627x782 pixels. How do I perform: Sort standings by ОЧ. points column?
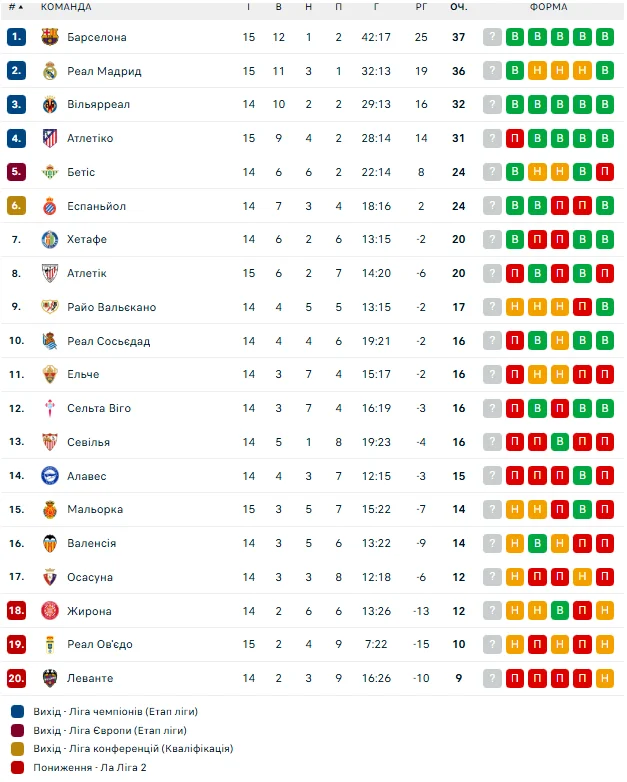click(x=459, y=7)
